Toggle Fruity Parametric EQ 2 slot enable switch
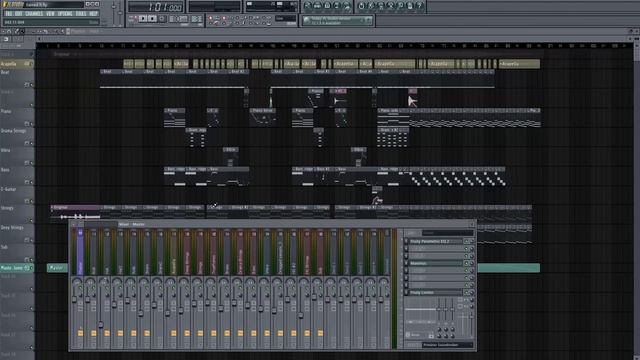This screenshot has width=640, height=360. 466,242
